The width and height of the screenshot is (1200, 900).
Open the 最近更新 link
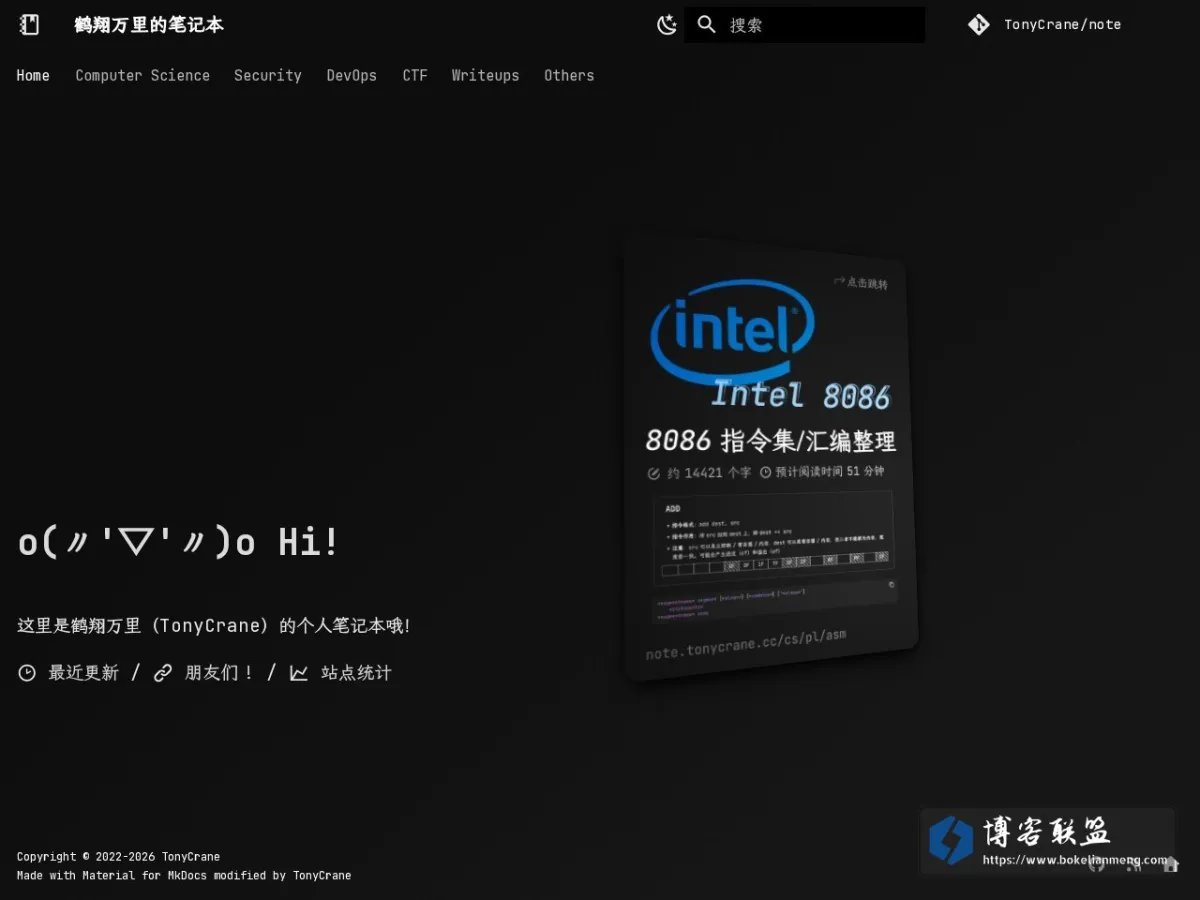pos(84,673)
